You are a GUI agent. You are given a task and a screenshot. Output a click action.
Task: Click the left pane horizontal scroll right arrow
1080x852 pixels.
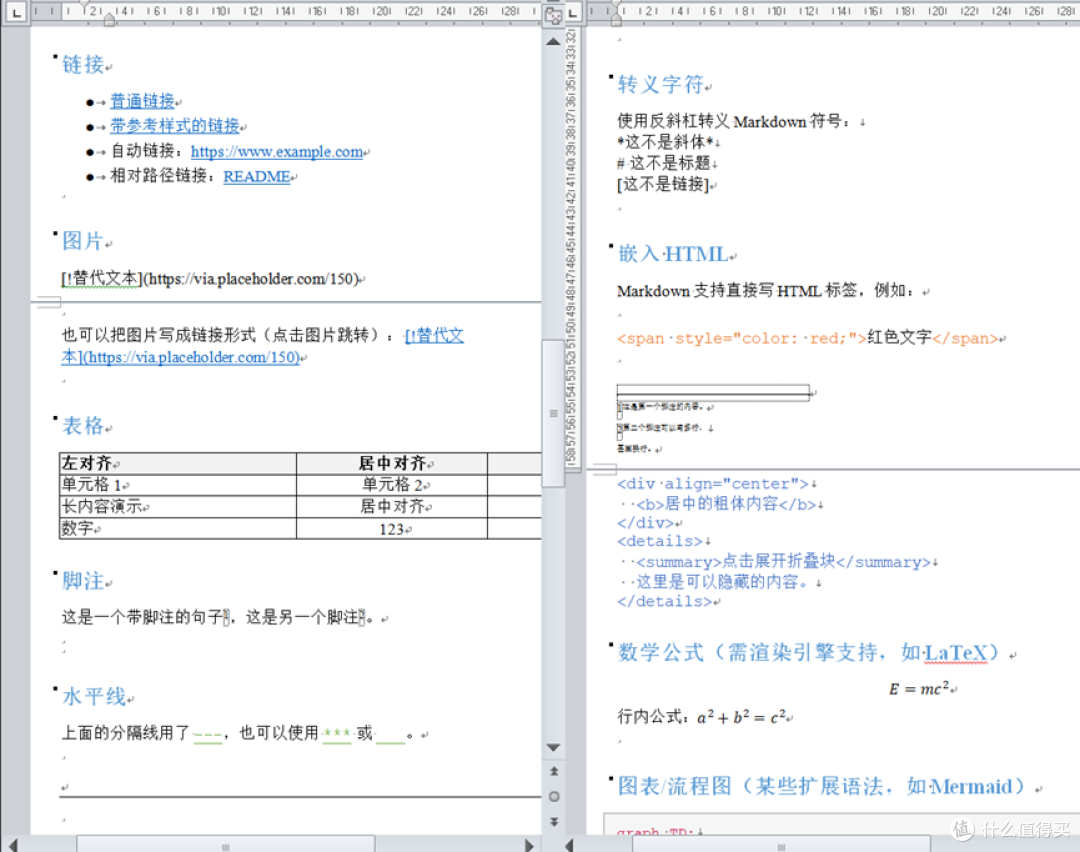pos(528,844)
